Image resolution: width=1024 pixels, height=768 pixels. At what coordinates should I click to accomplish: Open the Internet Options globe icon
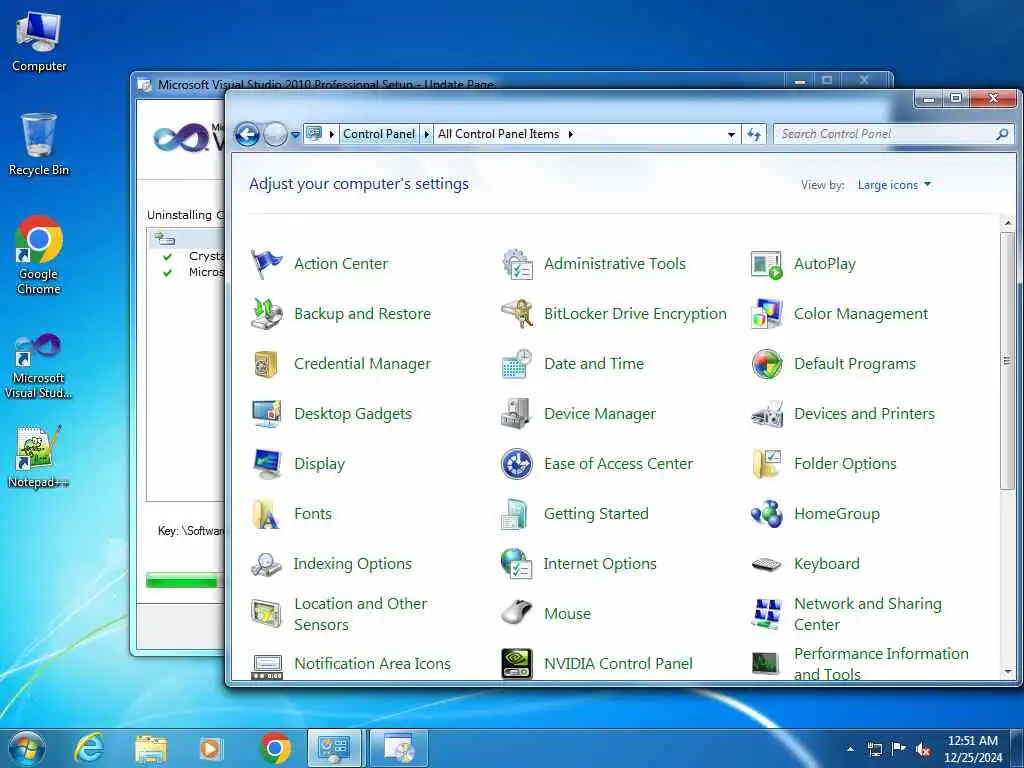point(517,564)
